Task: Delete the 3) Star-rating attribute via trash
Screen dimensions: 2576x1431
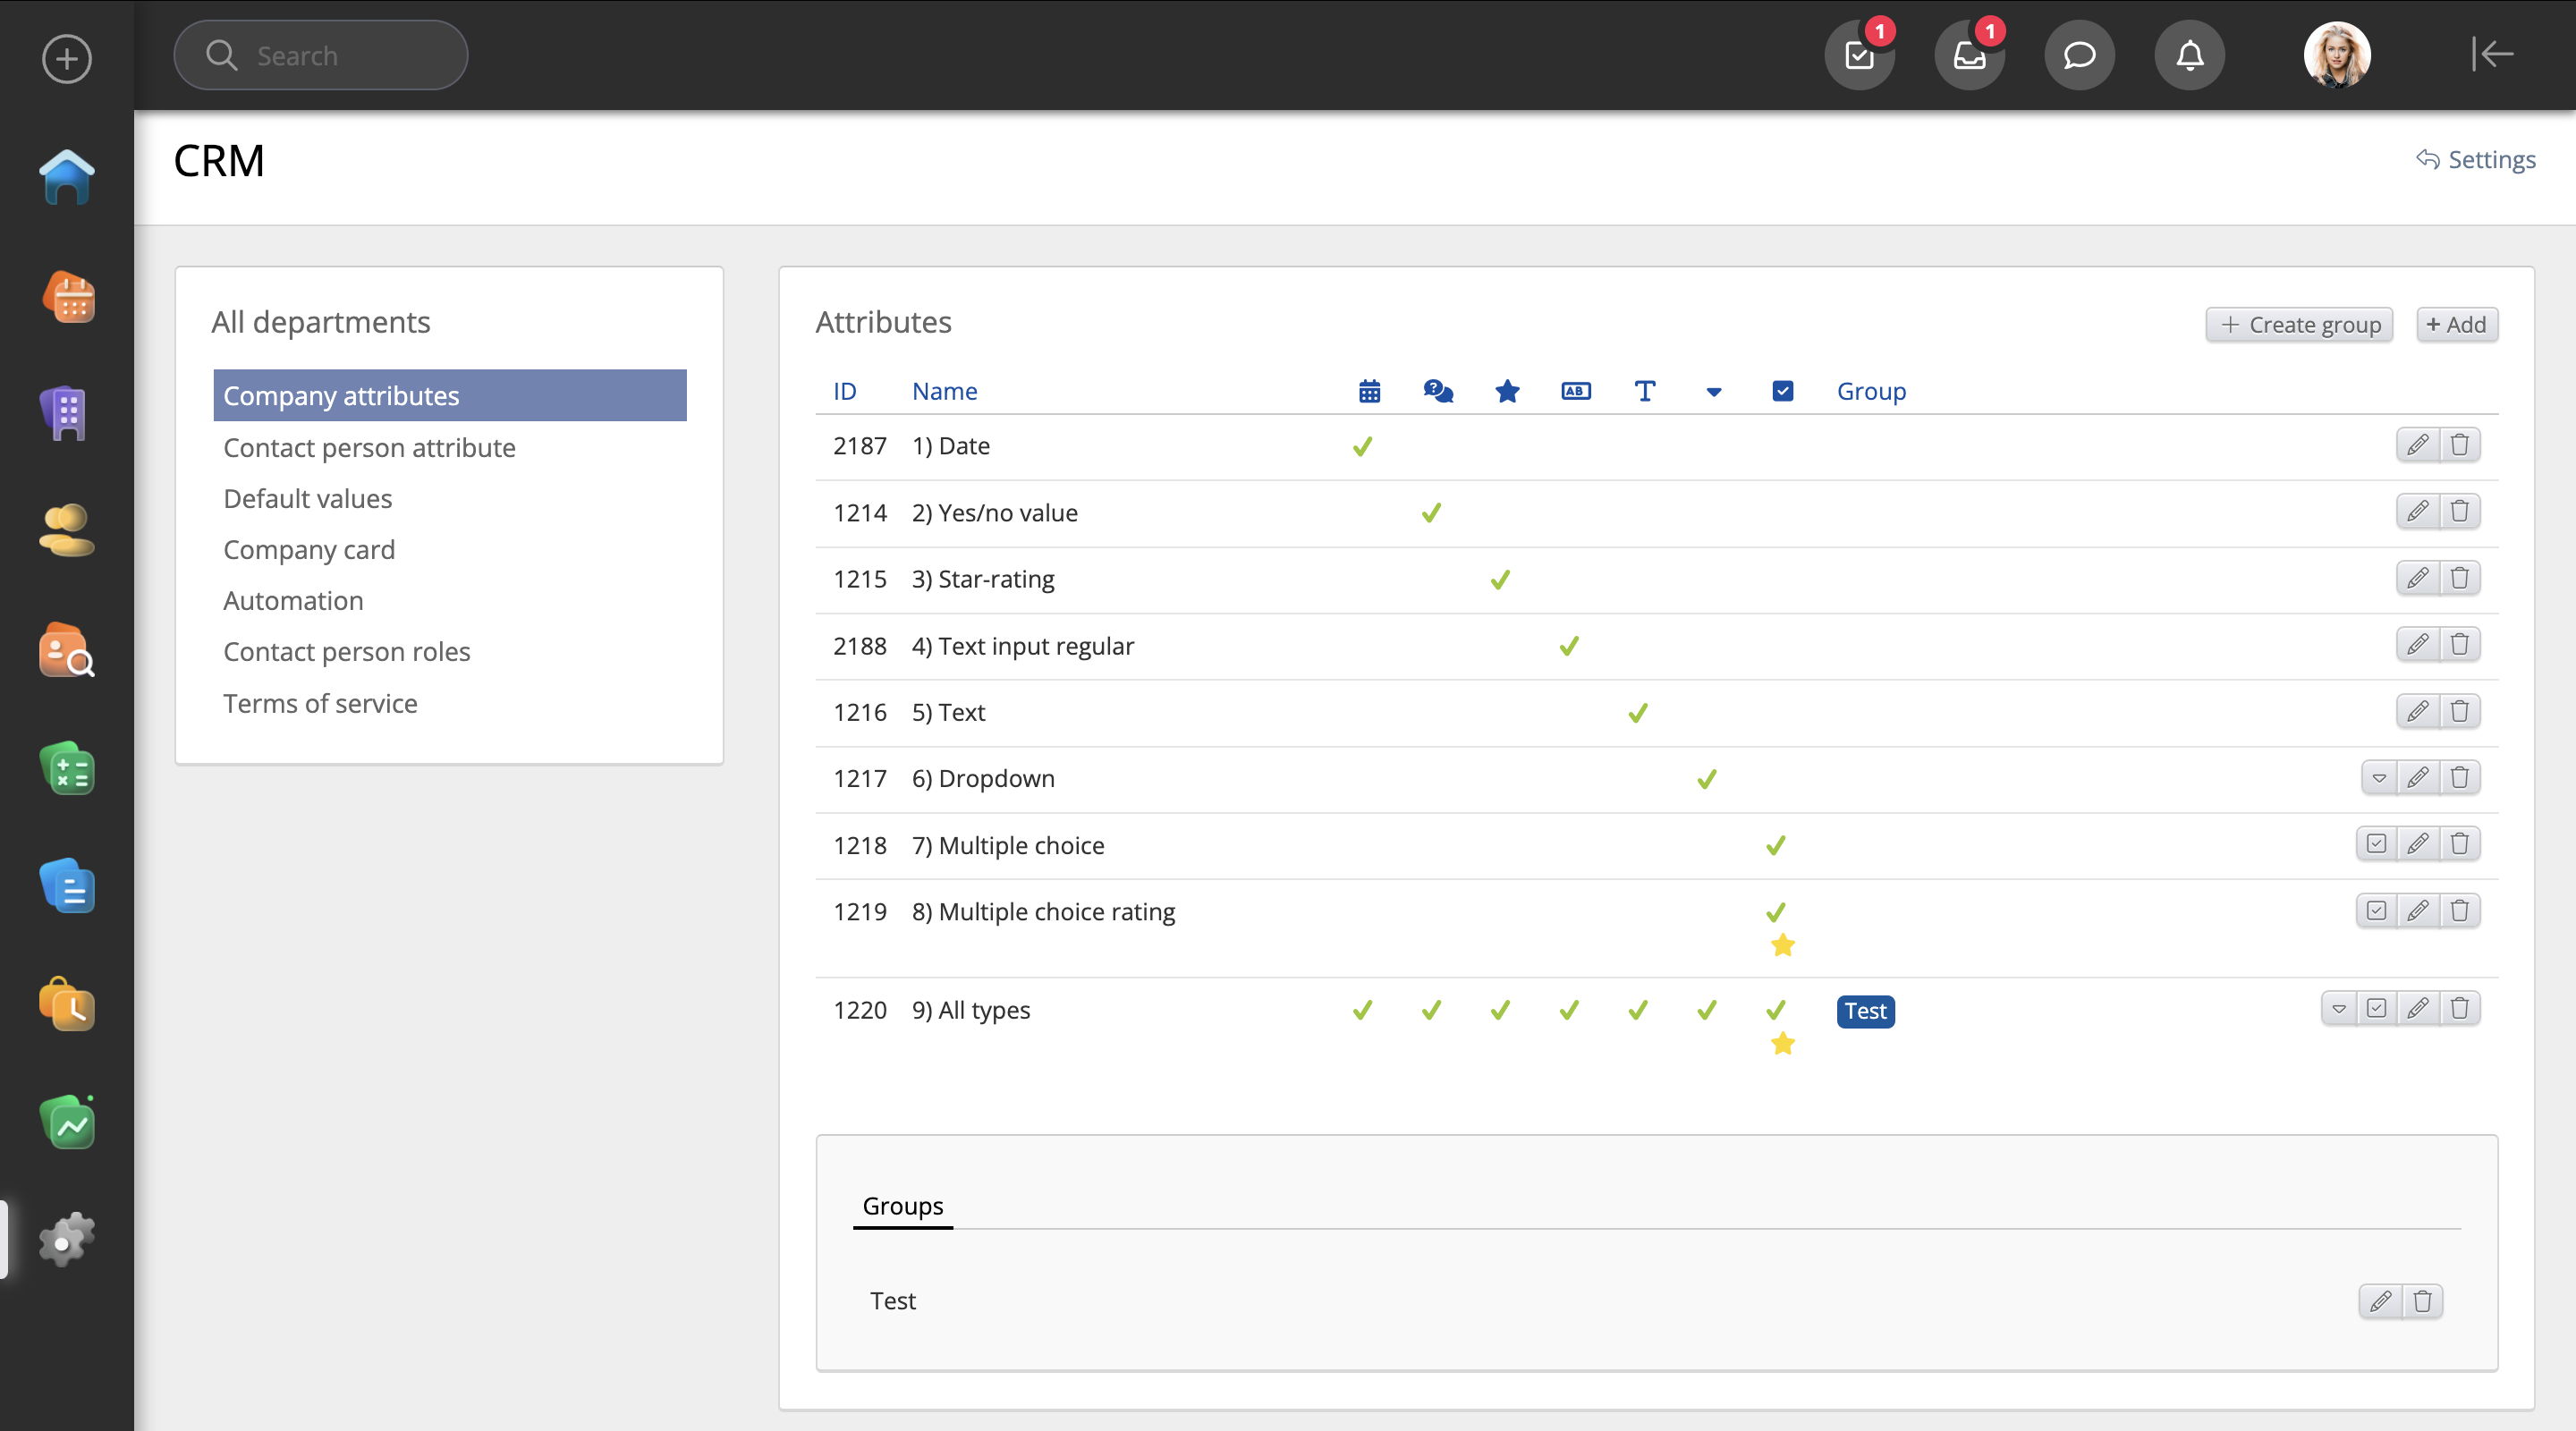Action: pos(2459,578)
